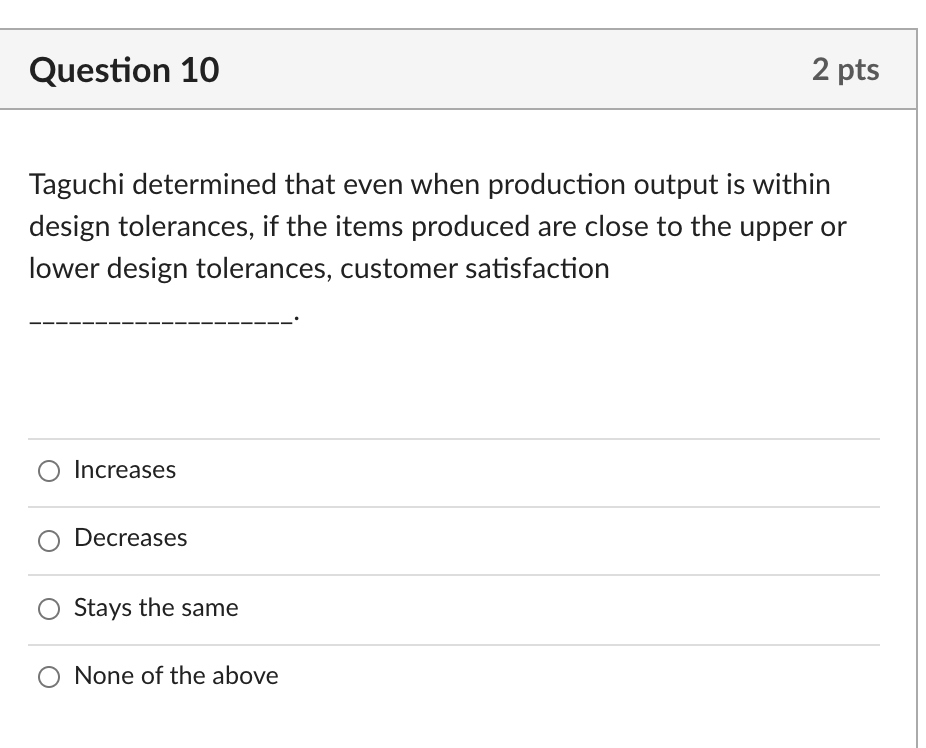Screen dimensions: 926x748
Task: Select the None of the above radio button
Action: pos(49,676)
